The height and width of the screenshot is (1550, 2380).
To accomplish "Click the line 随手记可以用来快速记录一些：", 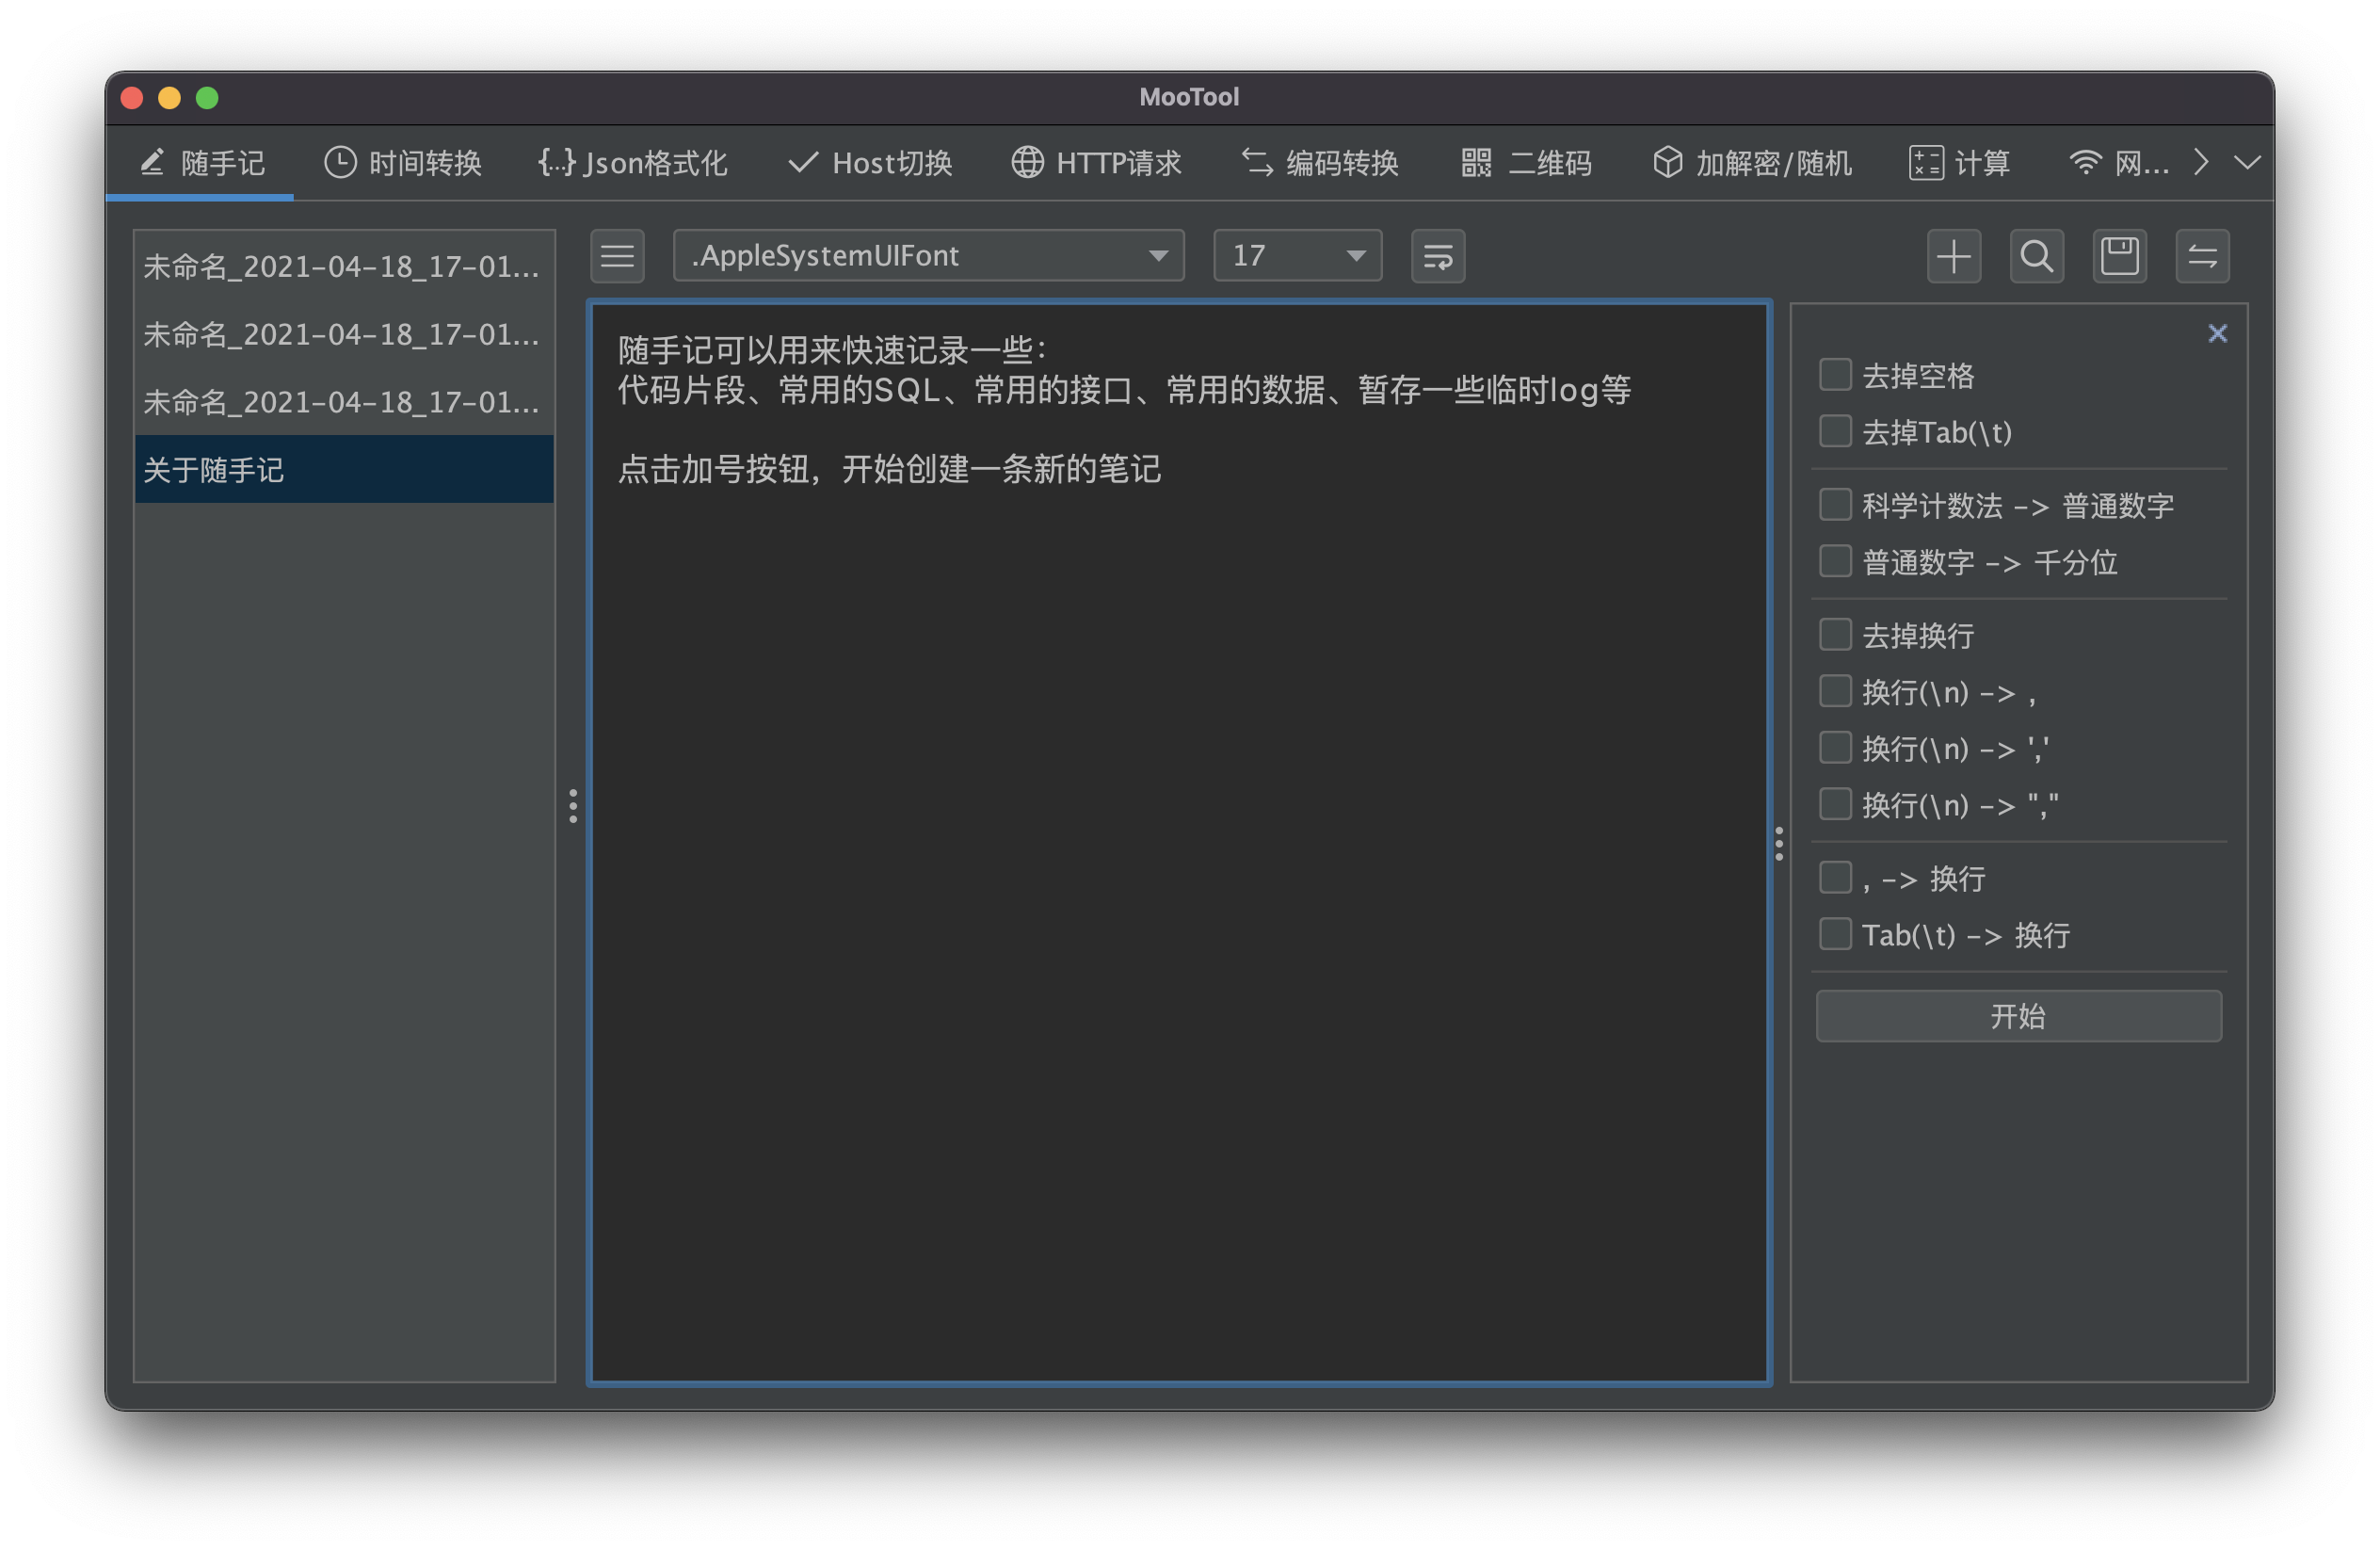I will point(832,350).
